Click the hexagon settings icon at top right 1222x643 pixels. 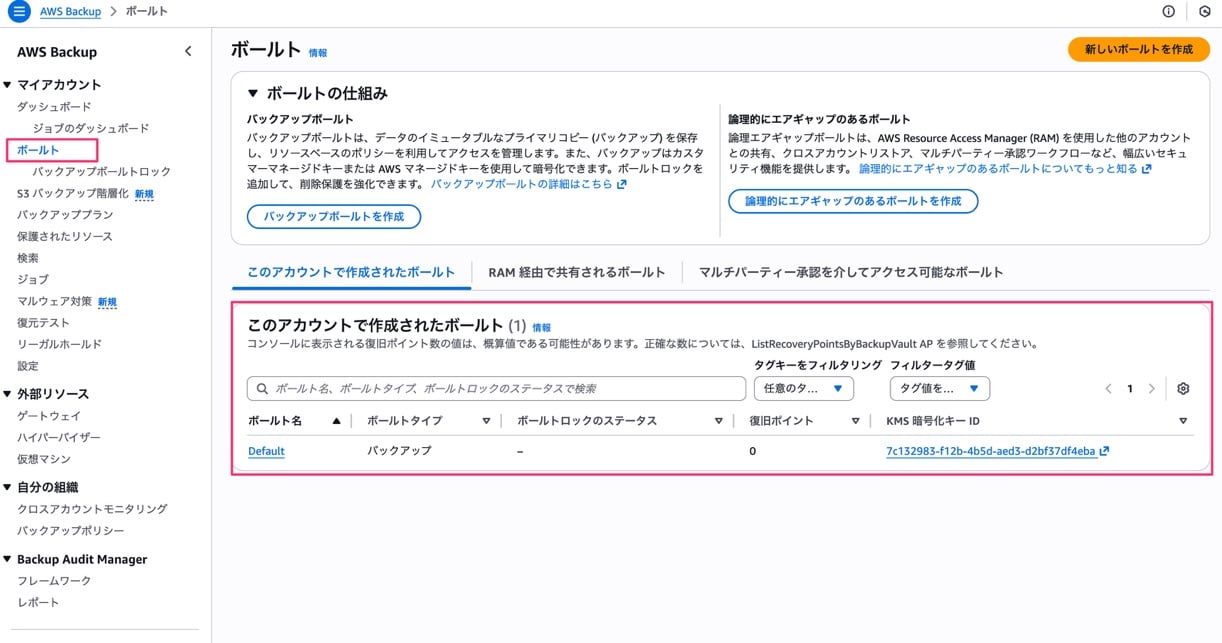coord(1204,11)
